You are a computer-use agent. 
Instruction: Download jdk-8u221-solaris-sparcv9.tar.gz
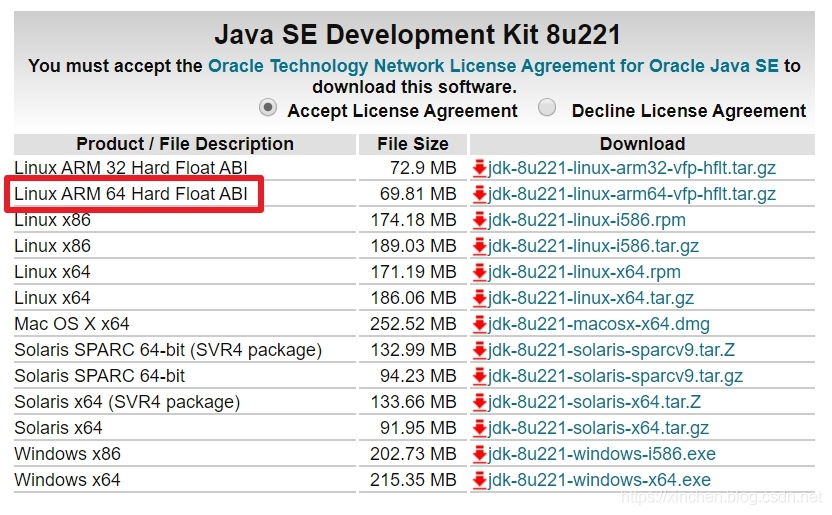616,376
